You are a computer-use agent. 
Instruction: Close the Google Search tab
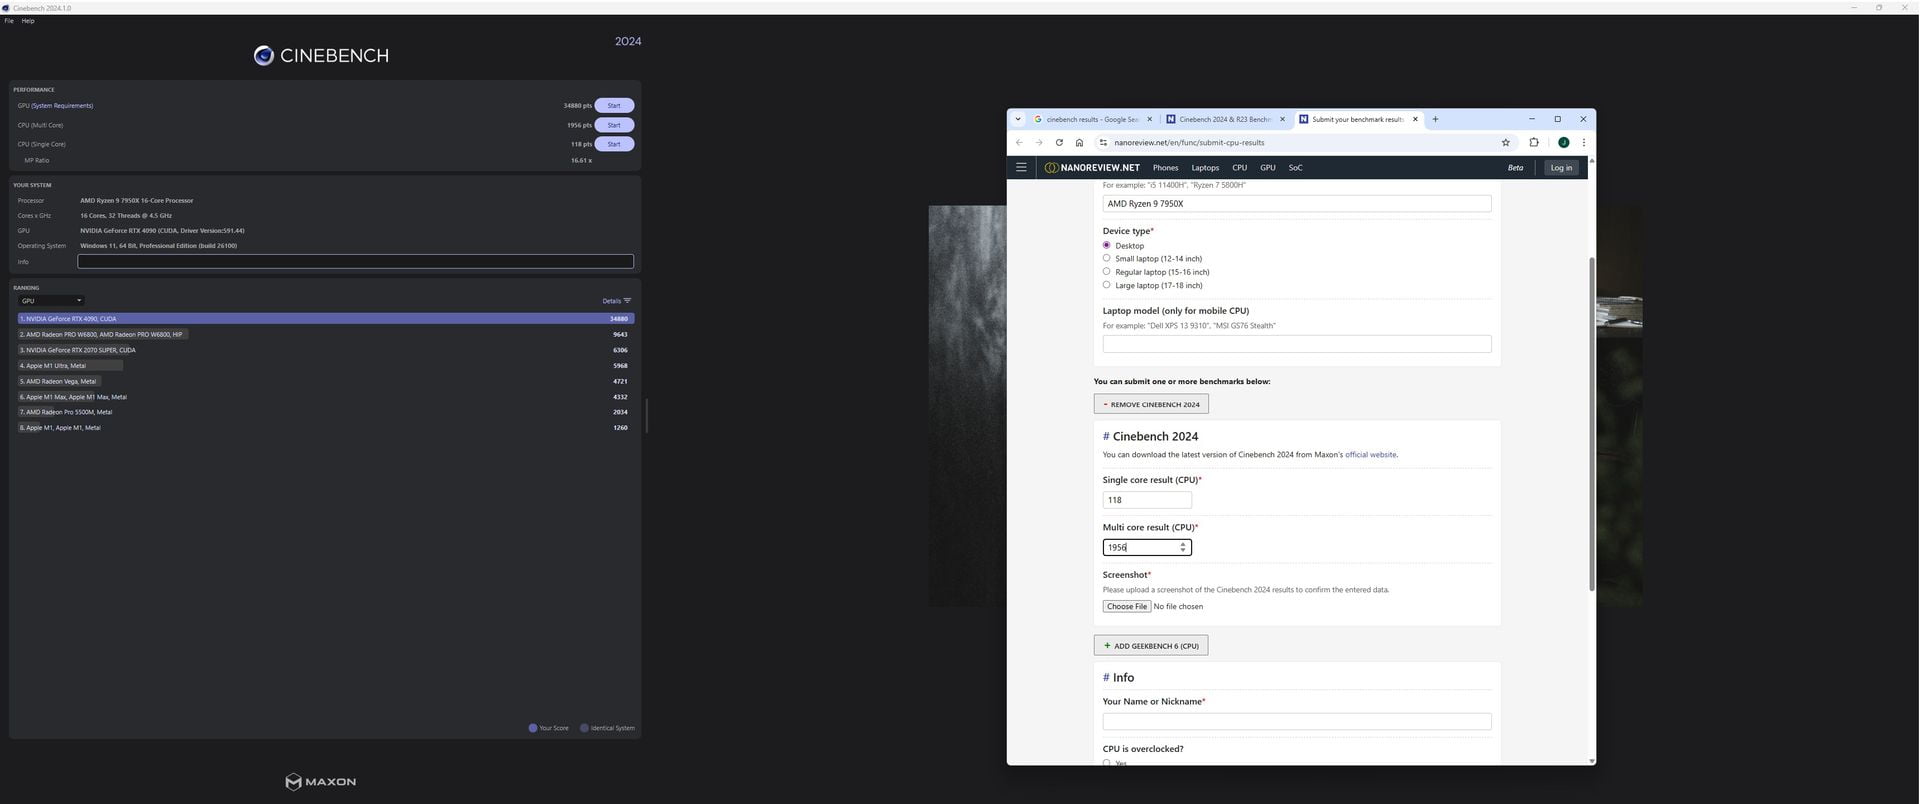[x=1149, y=119]
